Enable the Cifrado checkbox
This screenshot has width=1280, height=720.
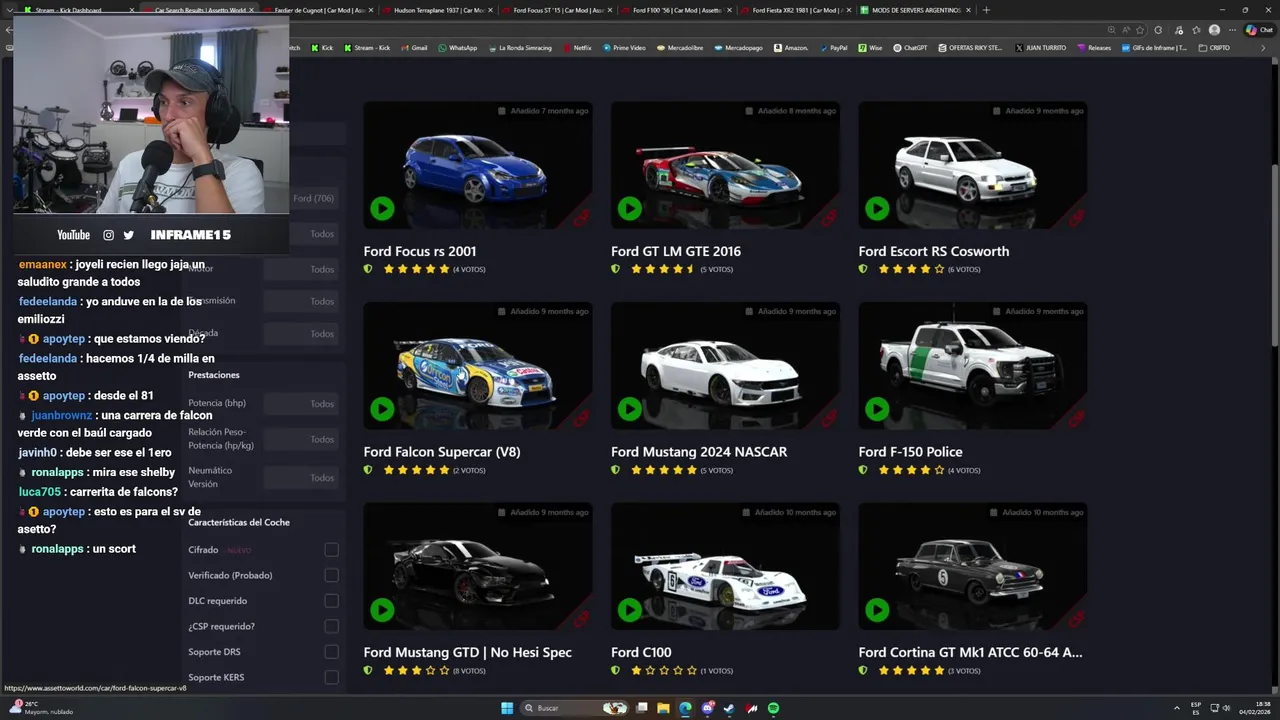pyautogui.click(x=331, y=550)
